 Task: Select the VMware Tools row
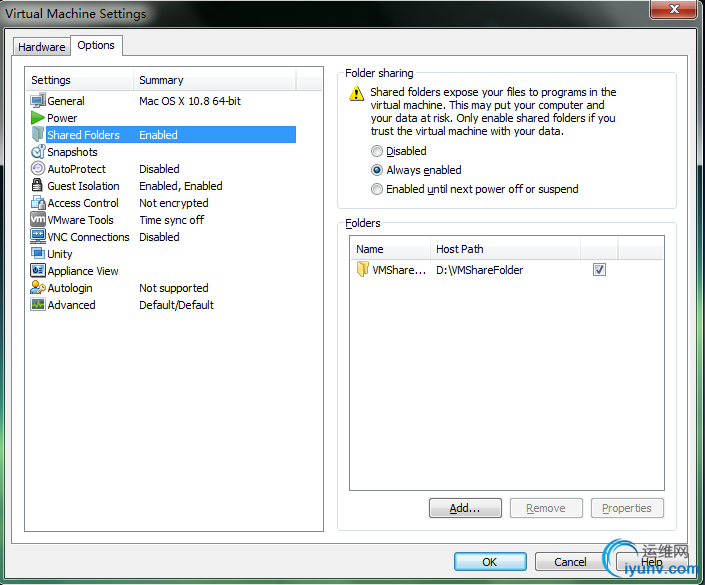click(x=163, y=220)
